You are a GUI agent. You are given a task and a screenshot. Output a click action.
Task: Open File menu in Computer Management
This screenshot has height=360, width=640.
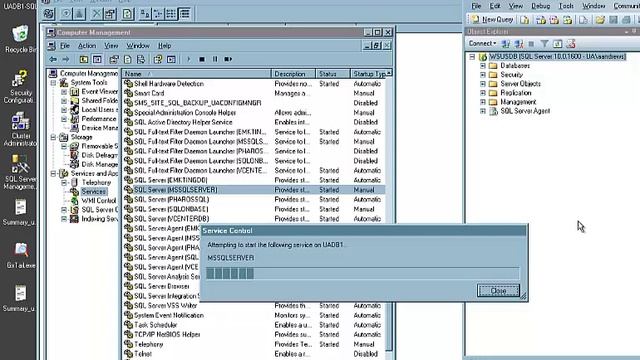(65, 46)
